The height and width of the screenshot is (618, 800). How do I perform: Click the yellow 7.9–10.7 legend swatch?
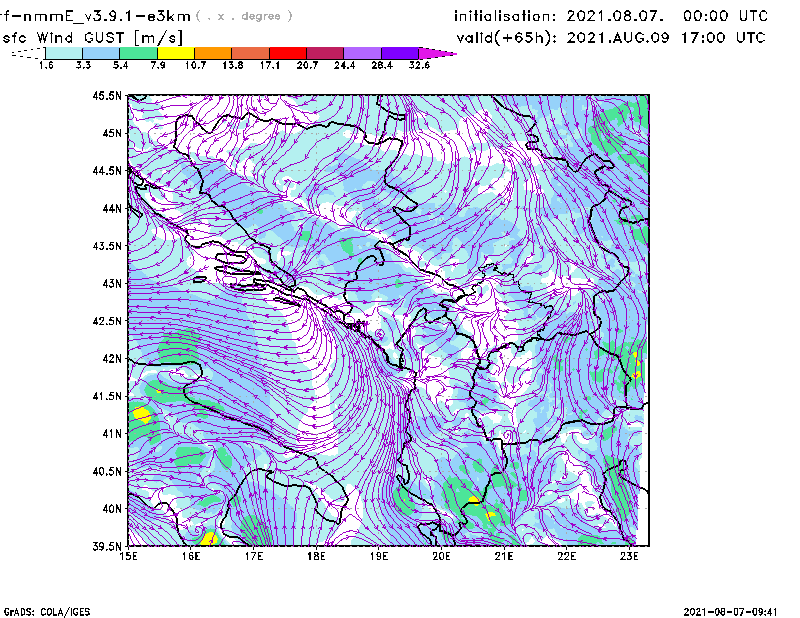176,53
